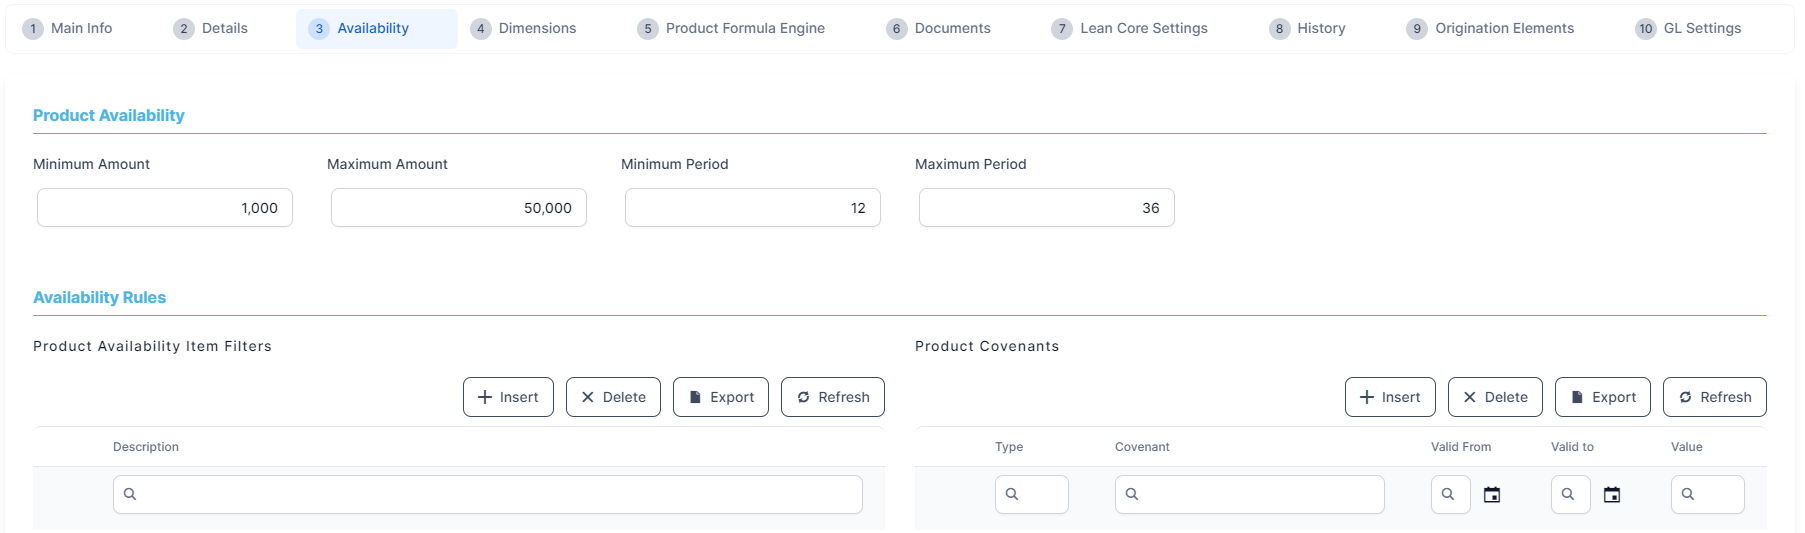Delete selected Product Availability Item Filter

(x=613, y=397)
